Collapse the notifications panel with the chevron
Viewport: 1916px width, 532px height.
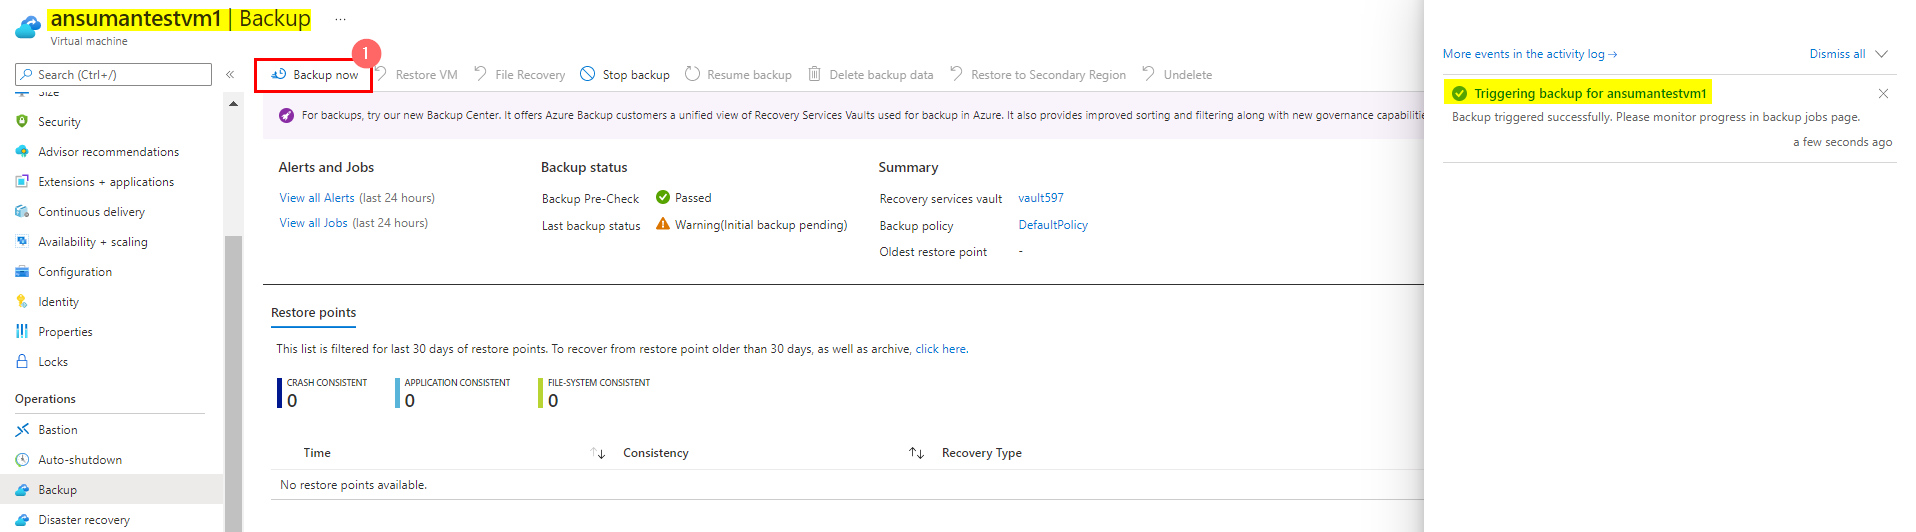coord(1881,54)
